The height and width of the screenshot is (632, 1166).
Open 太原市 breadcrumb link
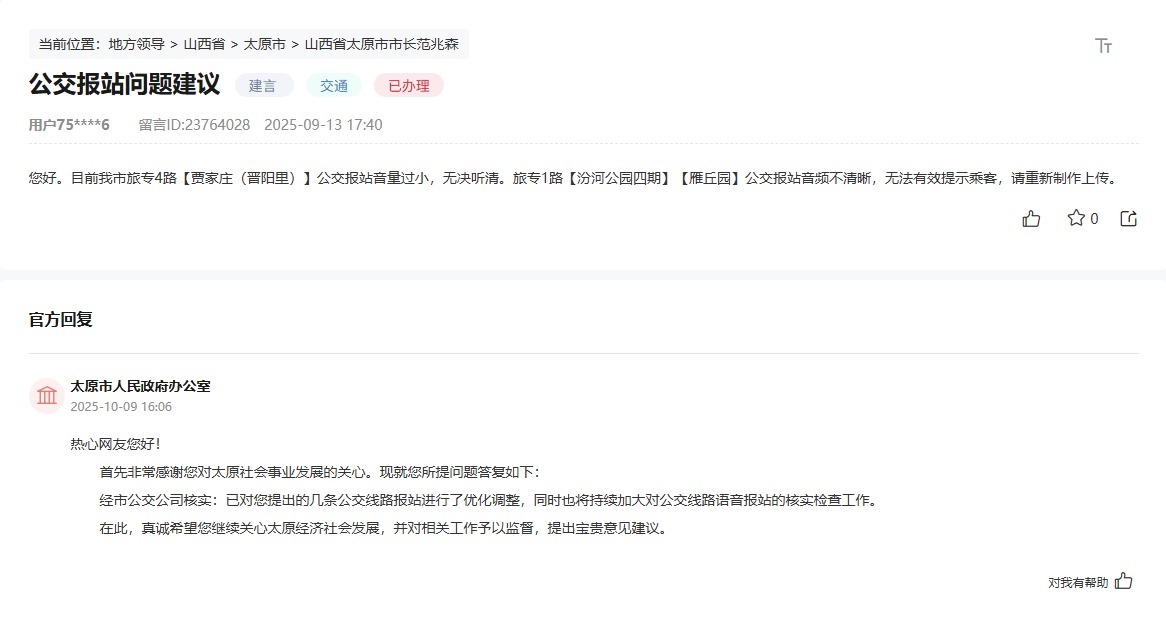[265, 45]
